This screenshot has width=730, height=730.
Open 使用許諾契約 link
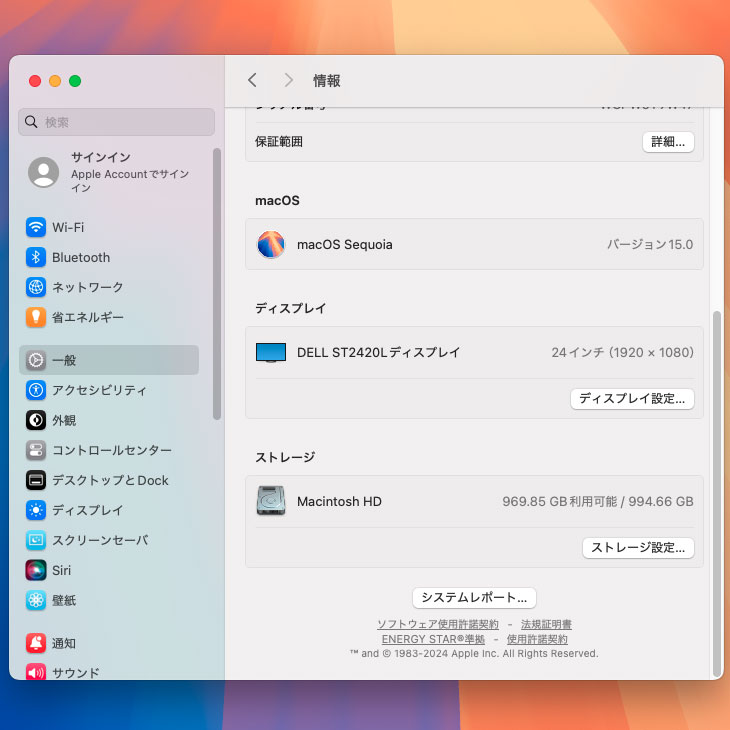537,639
